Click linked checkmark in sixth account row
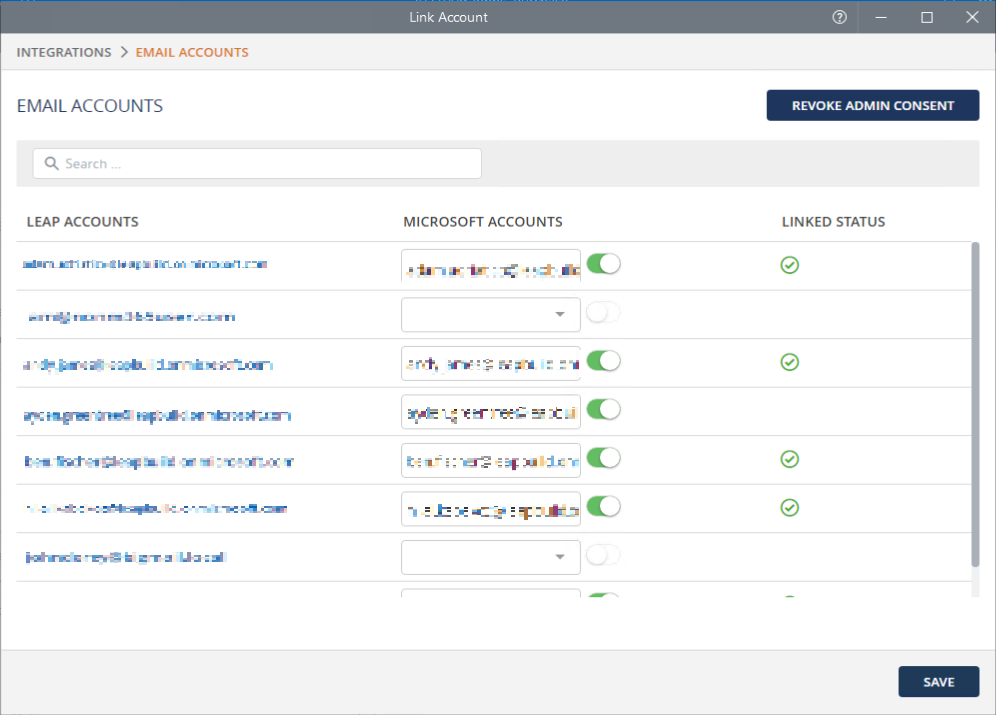The image size is (997, 715). [789, 508]
